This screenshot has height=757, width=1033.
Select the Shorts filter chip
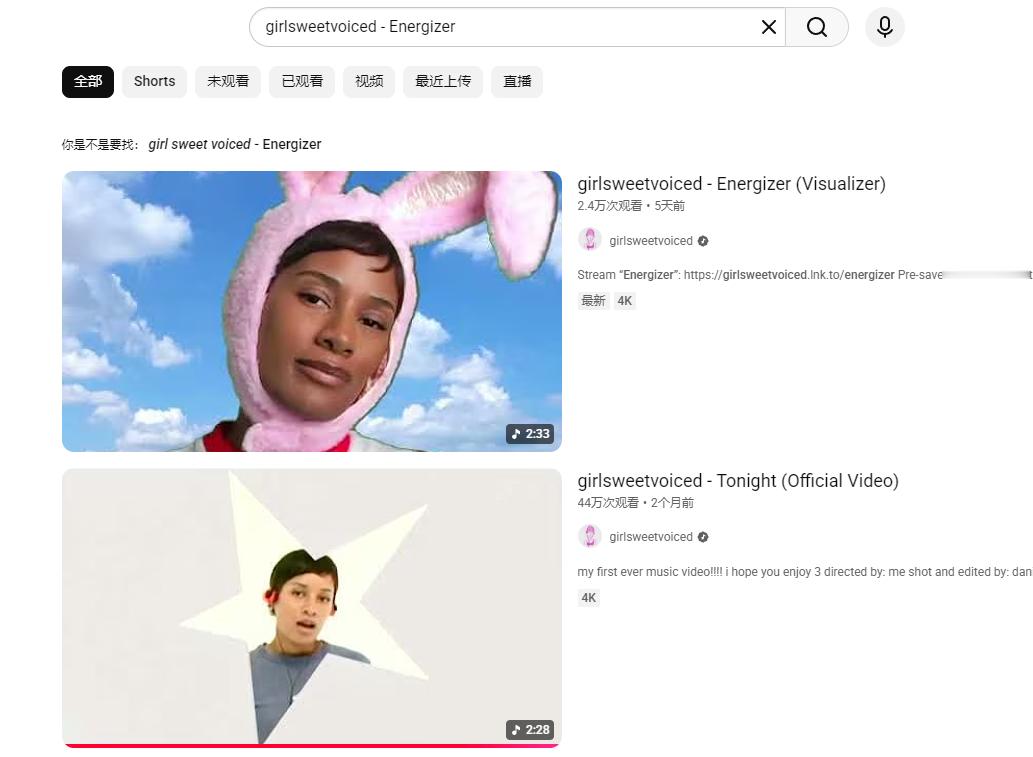click(154, 82)
